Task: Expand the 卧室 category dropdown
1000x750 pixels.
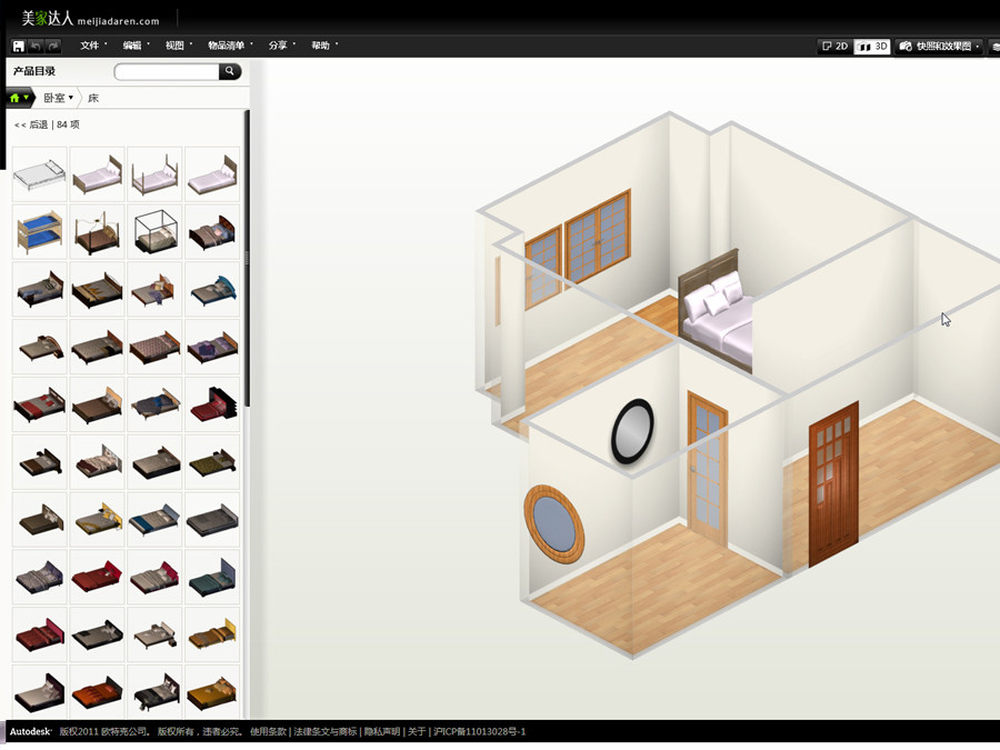Action: pos(58,98)
